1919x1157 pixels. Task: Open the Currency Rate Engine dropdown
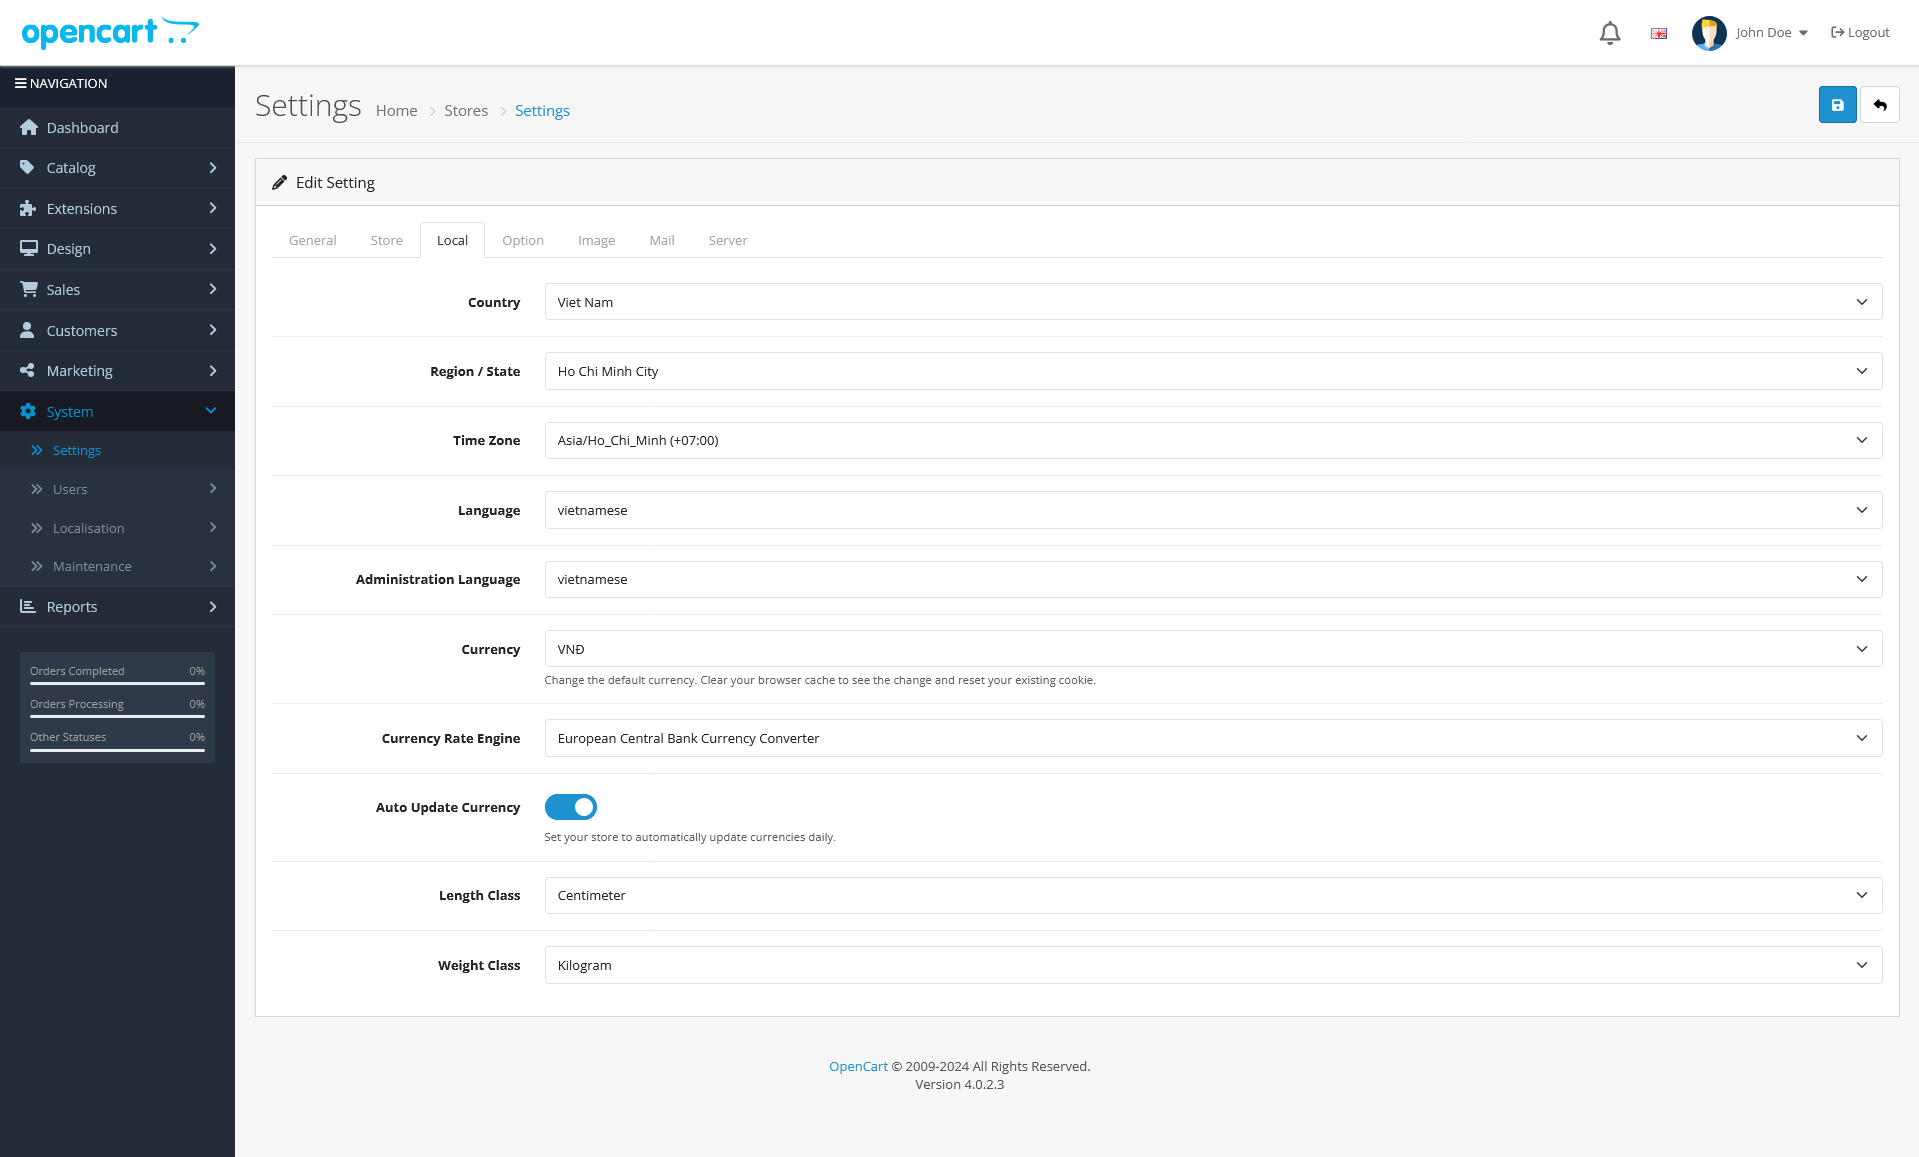click(x=1212, y=738)
